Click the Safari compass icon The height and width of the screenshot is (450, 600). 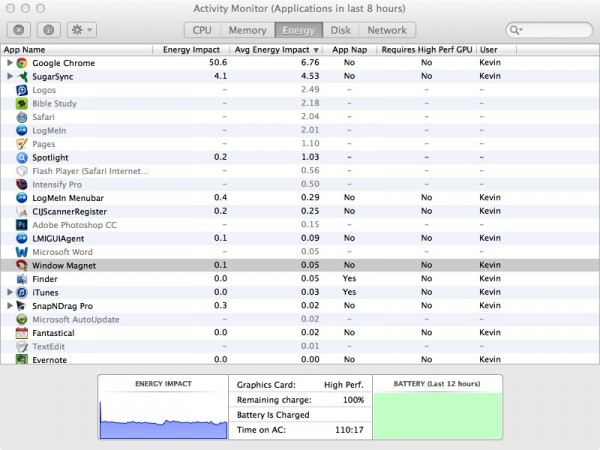(22, 117)
